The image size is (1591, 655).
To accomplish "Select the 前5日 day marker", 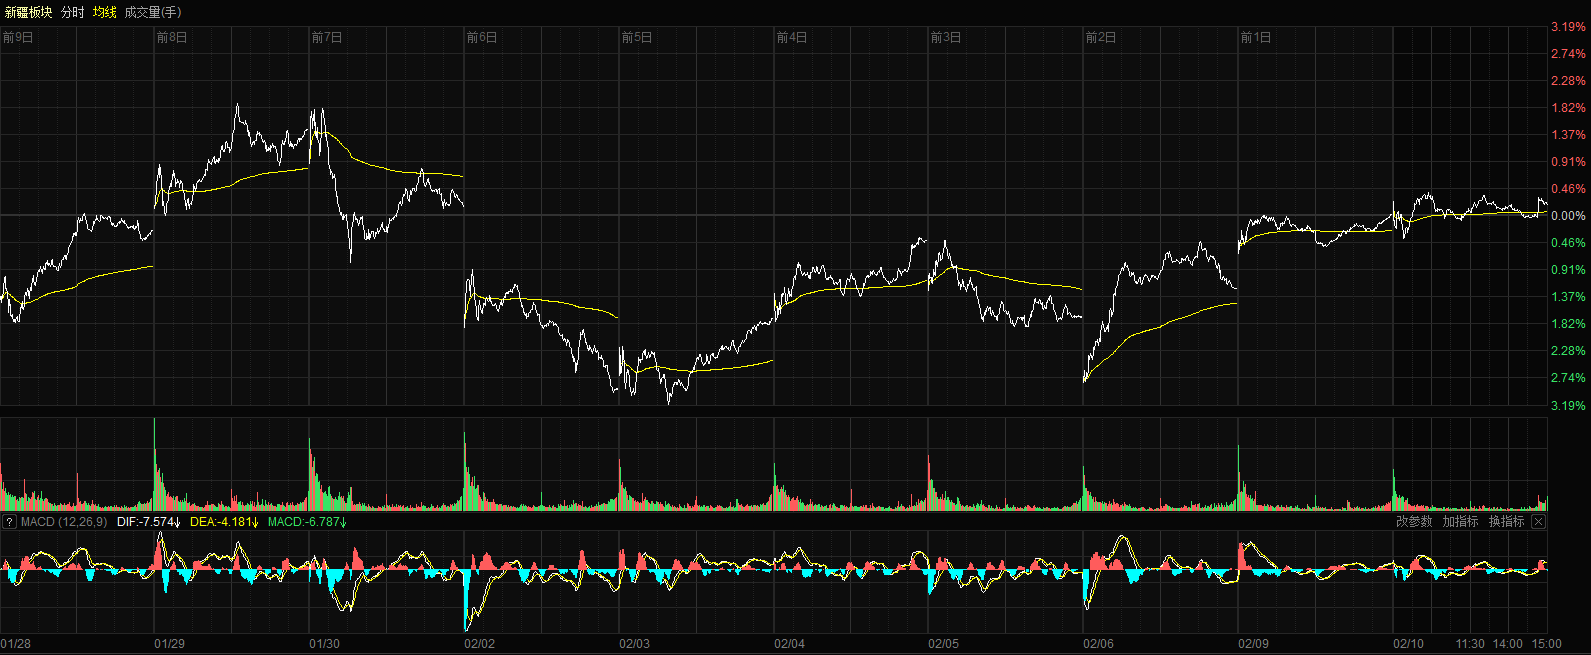I will pyautogui.click(x=637, y=37).
